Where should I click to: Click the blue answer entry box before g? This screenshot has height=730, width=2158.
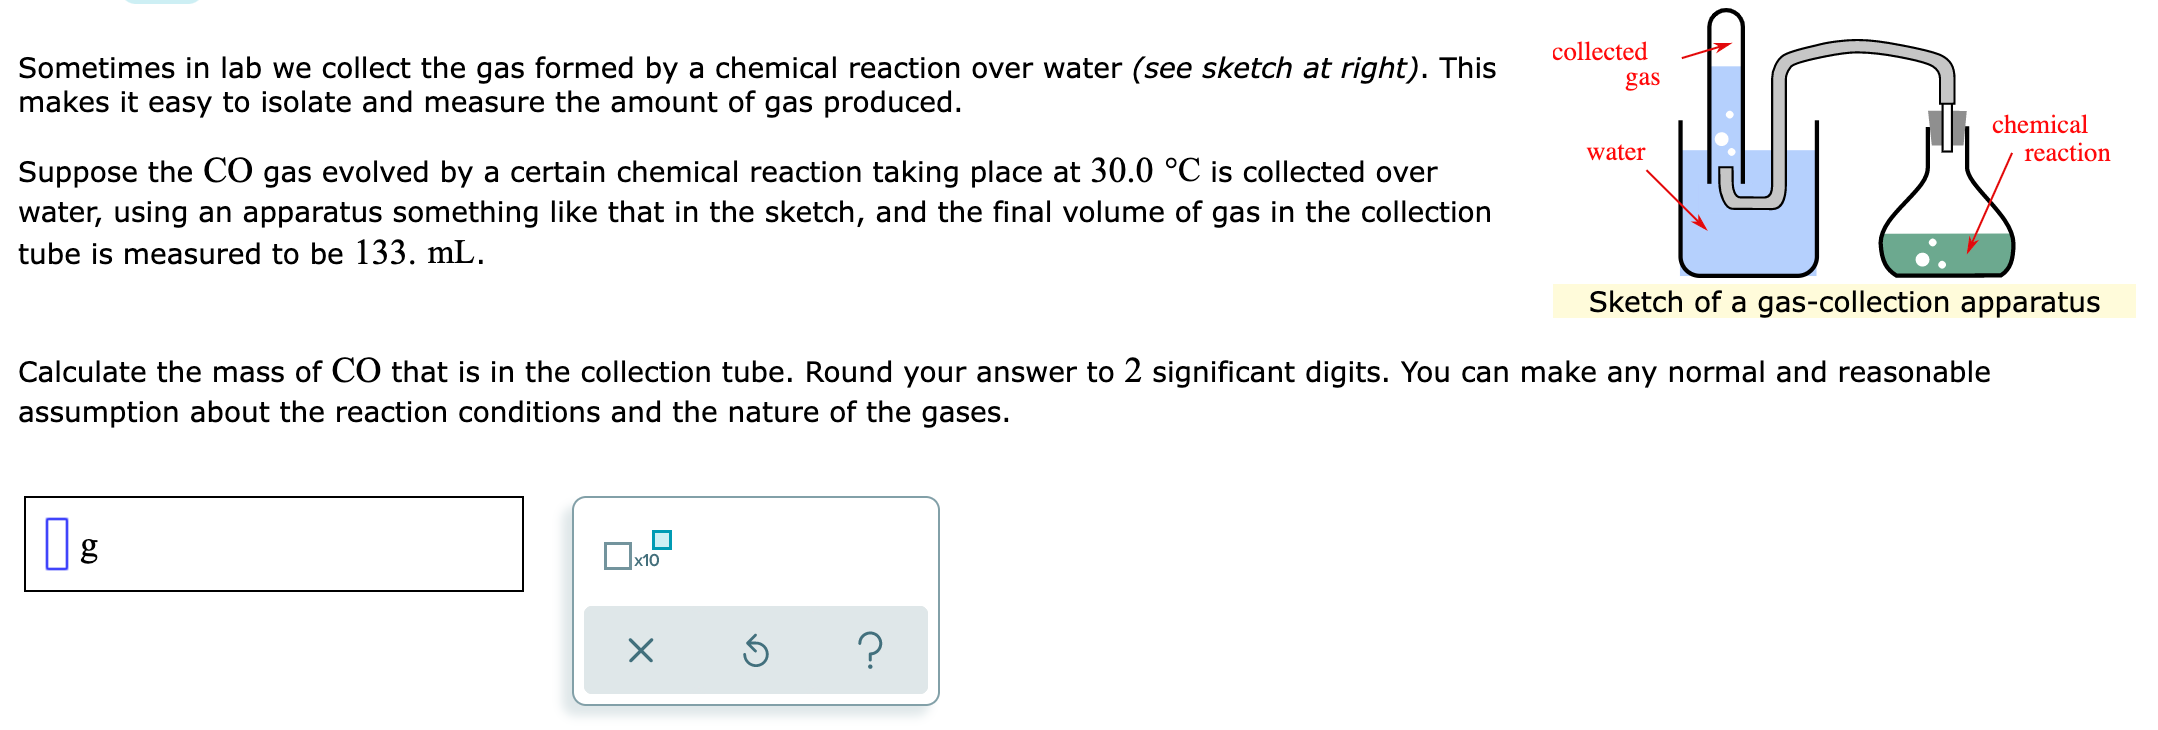point(57,542)
